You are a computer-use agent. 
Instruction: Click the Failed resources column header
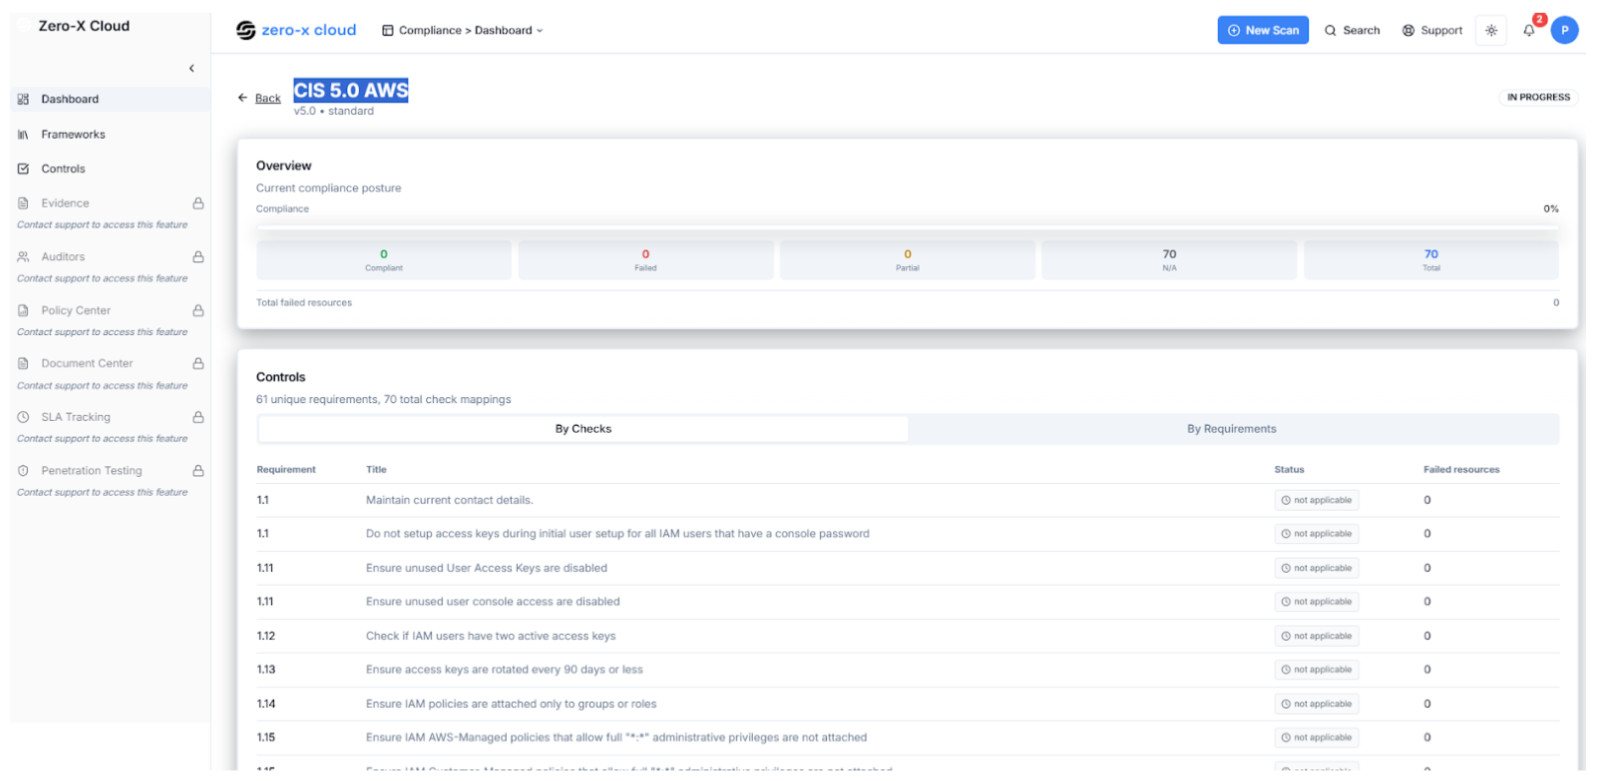point(1461,469)
